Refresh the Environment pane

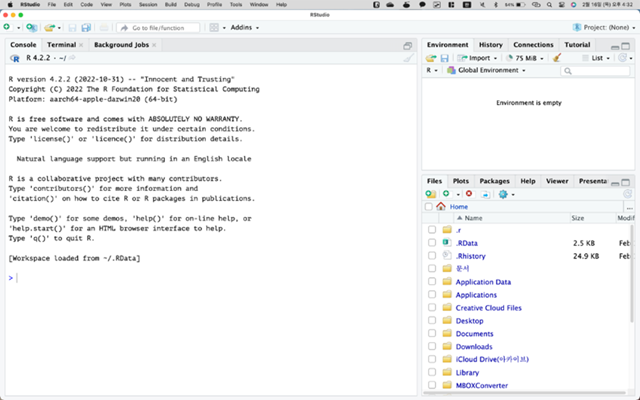click(x=622, y=58)
